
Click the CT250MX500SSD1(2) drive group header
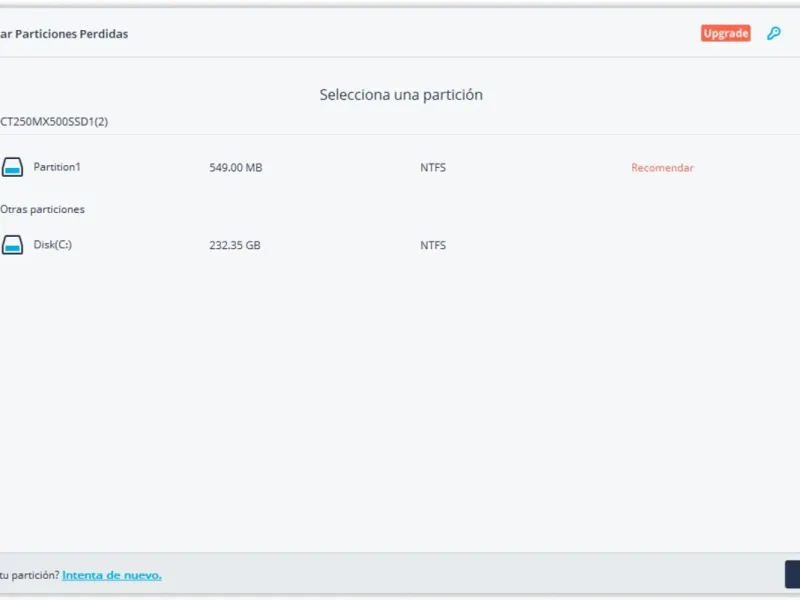54,122
